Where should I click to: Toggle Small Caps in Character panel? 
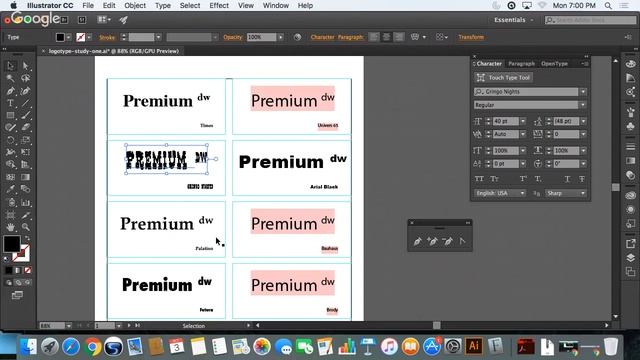click(494, 179)
